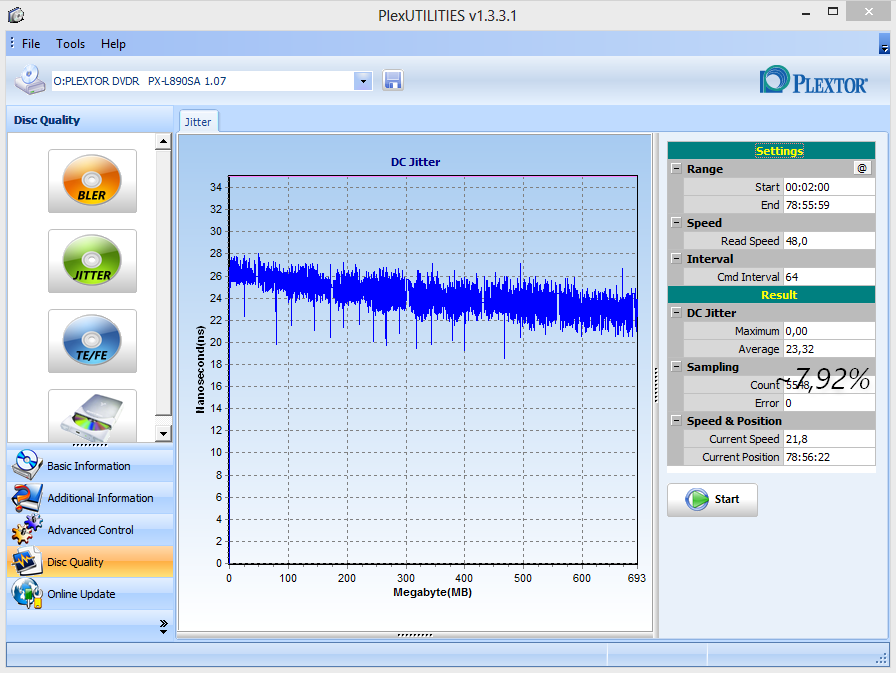
Task: Open the Tools menu
Action: point(70,44)
